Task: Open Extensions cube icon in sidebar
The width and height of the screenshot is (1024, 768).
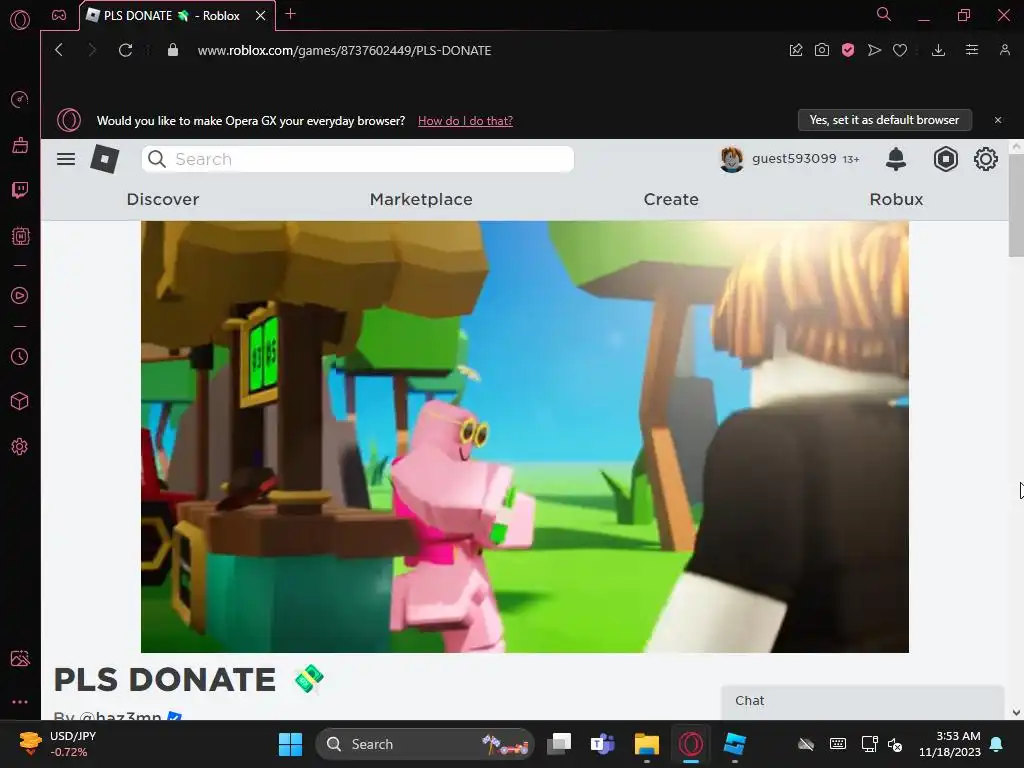Action: click(20, 401)
